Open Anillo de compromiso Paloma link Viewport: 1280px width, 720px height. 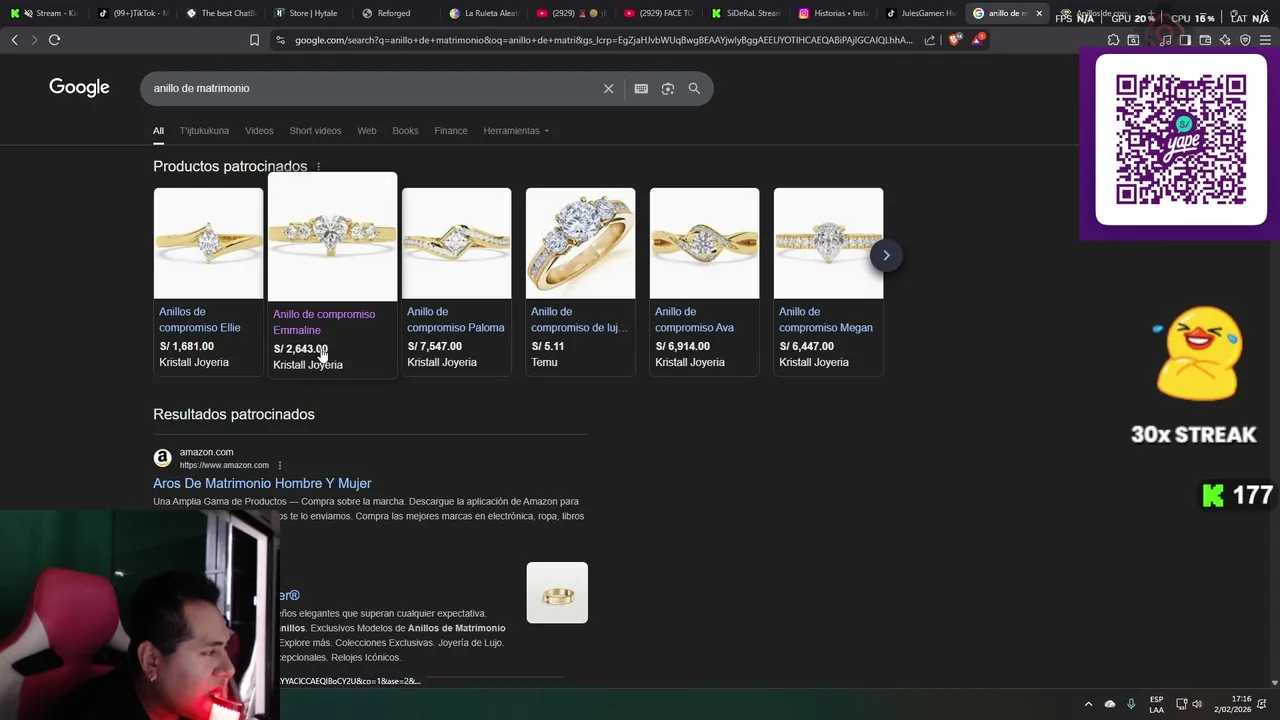(456, 319)
